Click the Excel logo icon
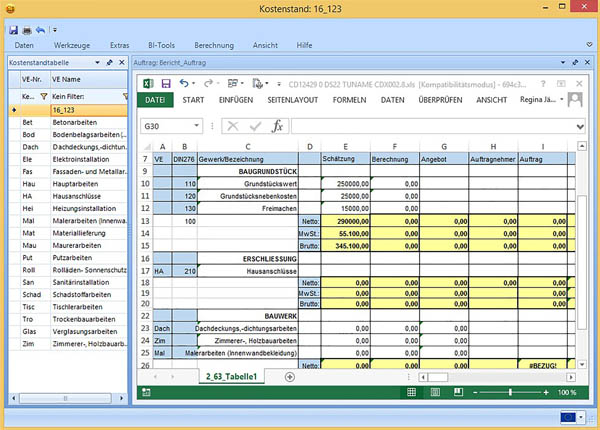This screenshot has width=600, height=430. point(148,83)
